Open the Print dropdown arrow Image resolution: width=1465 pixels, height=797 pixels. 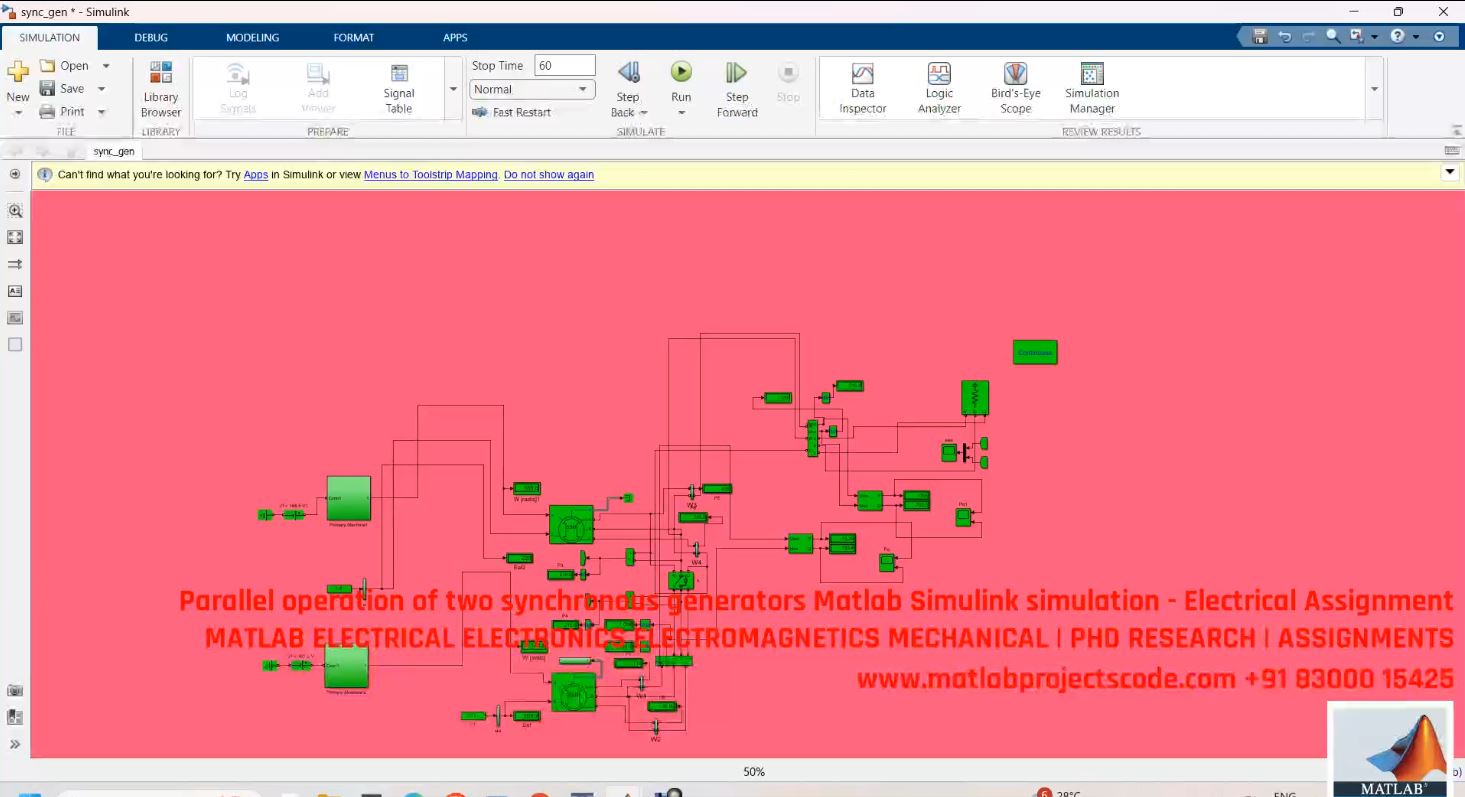click(101, 111)
